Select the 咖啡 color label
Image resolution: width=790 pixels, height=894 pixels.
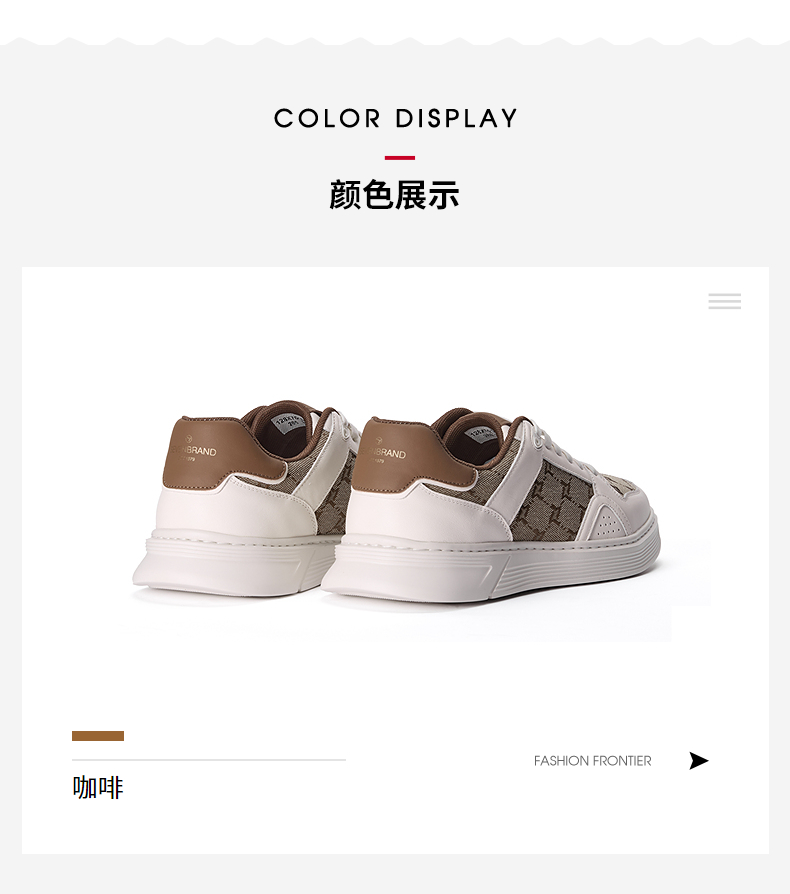(x=98, y=787)
